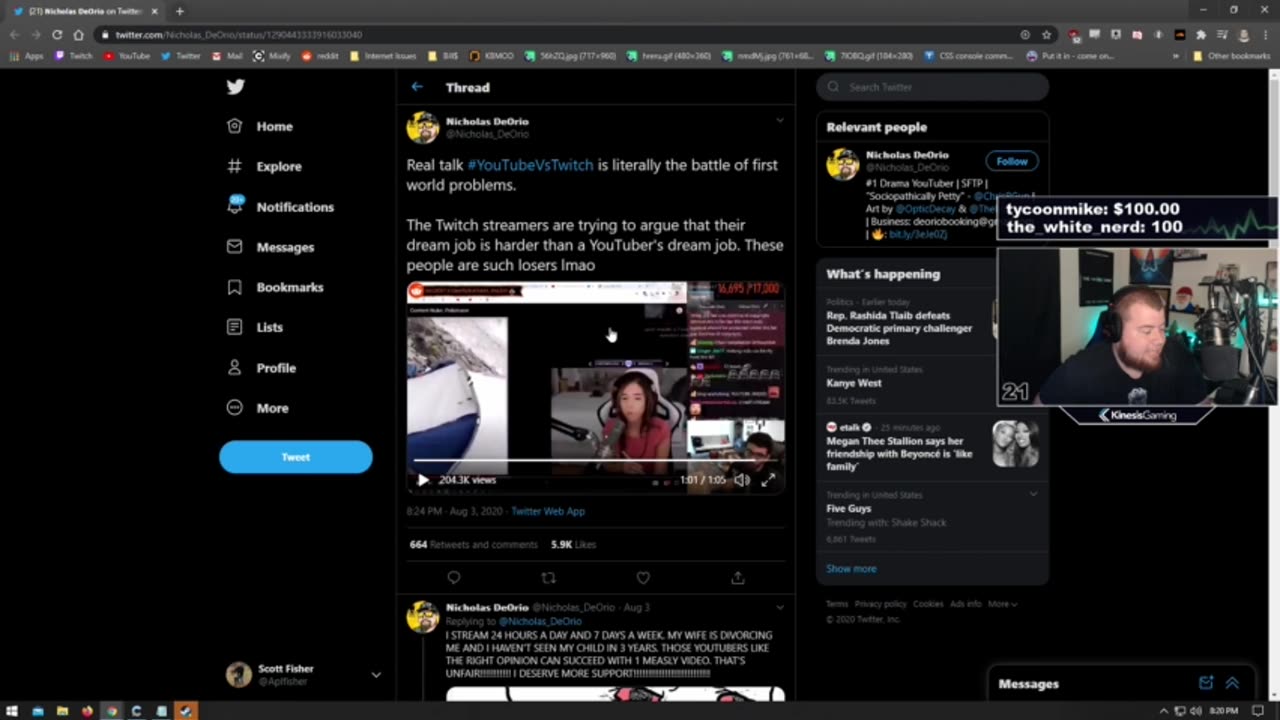This screenshot has width=1280, height=720.
Task: Expand the footer More dropdown
Action: [1003, 604]
